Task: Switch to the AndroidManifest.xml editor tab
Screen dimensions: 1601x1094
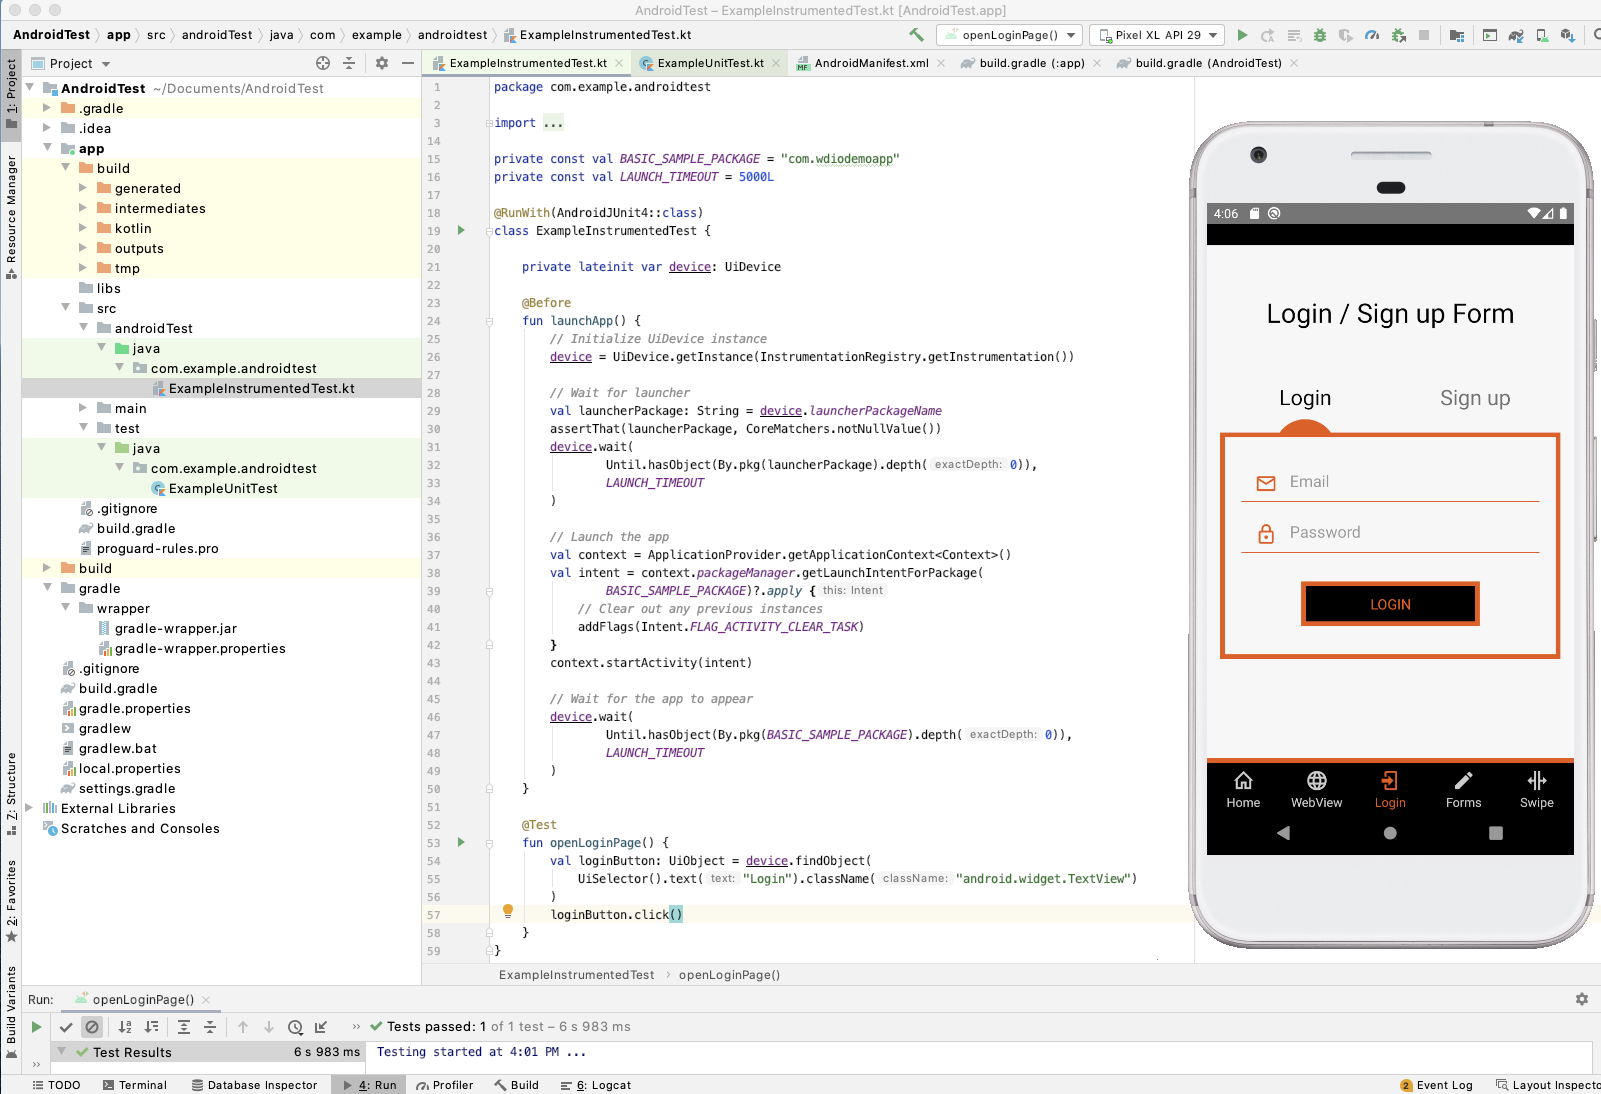Action: click(870, 63)
